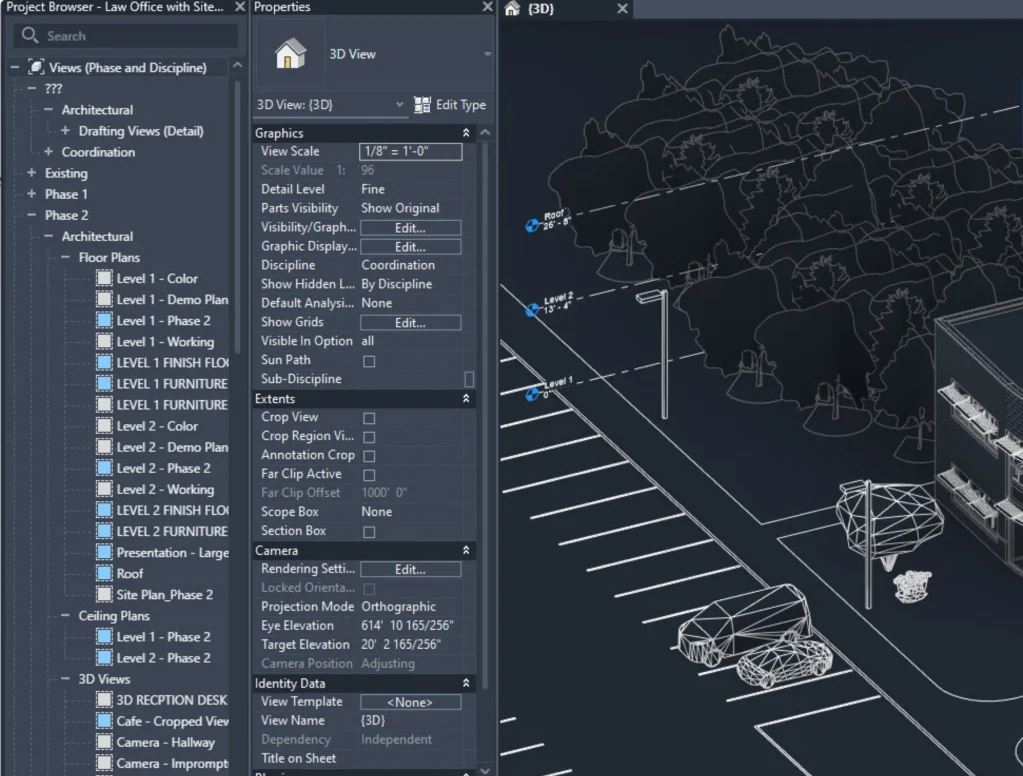Expand the Phase 1 tree node
Viewport: 1023px width, 776px height.
(x=31, y=194)
